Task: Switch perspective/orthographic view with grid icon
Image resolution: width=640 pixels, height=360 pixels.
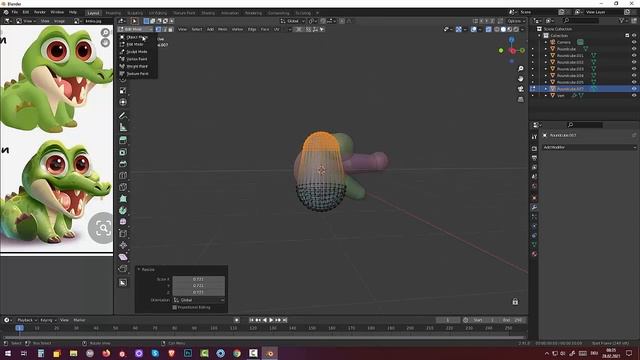Action: pos(520,99)
